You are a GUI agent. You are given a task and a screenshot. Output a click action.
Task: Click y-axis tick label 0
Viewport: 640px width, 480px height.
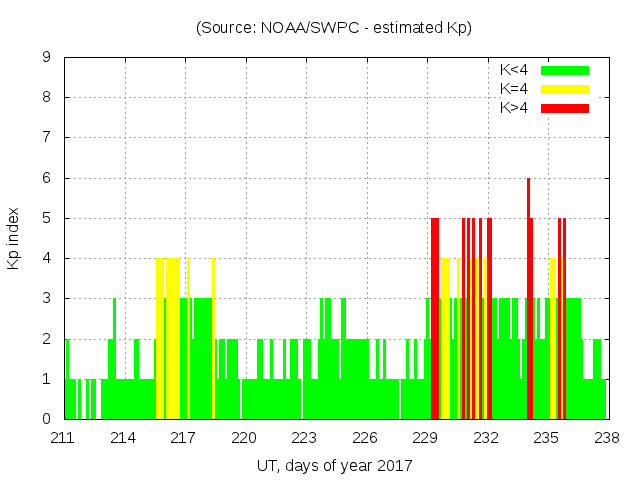[46, 419]
